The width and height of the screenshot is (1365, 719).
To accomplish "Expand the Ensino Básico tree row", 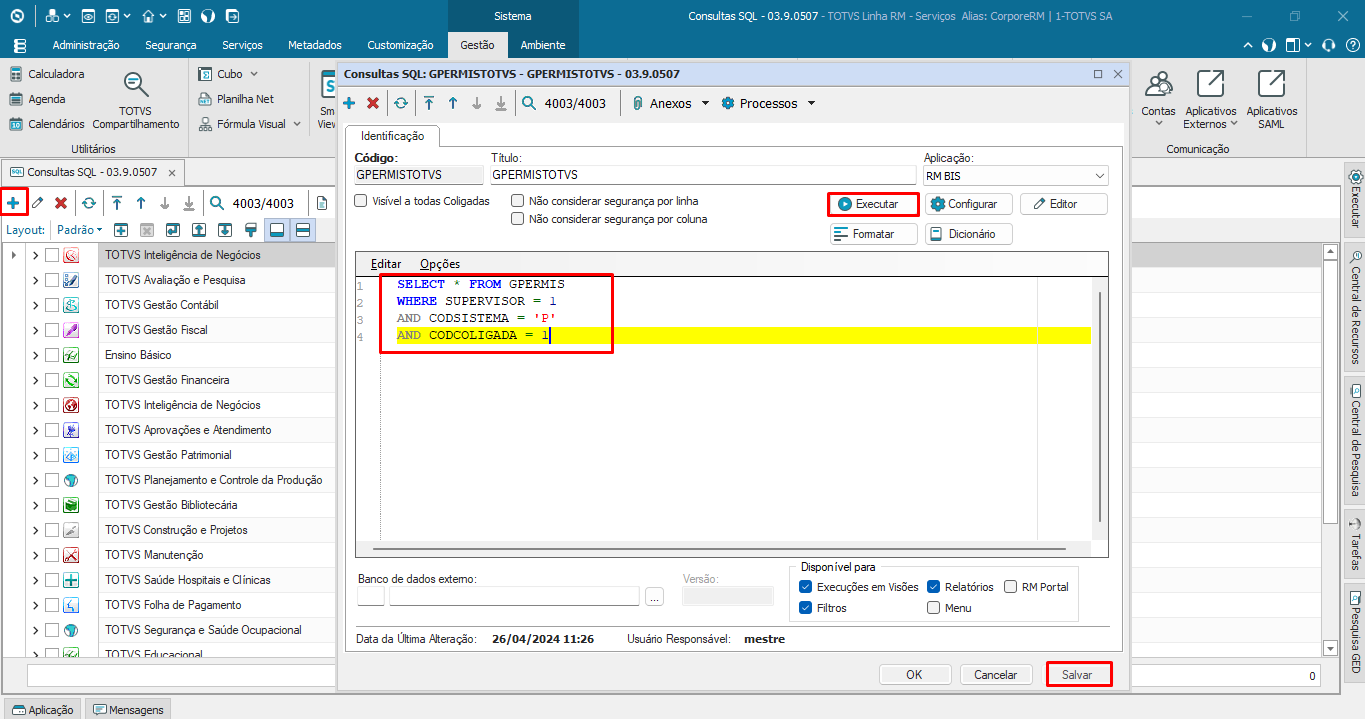I will tap(36, 355).
